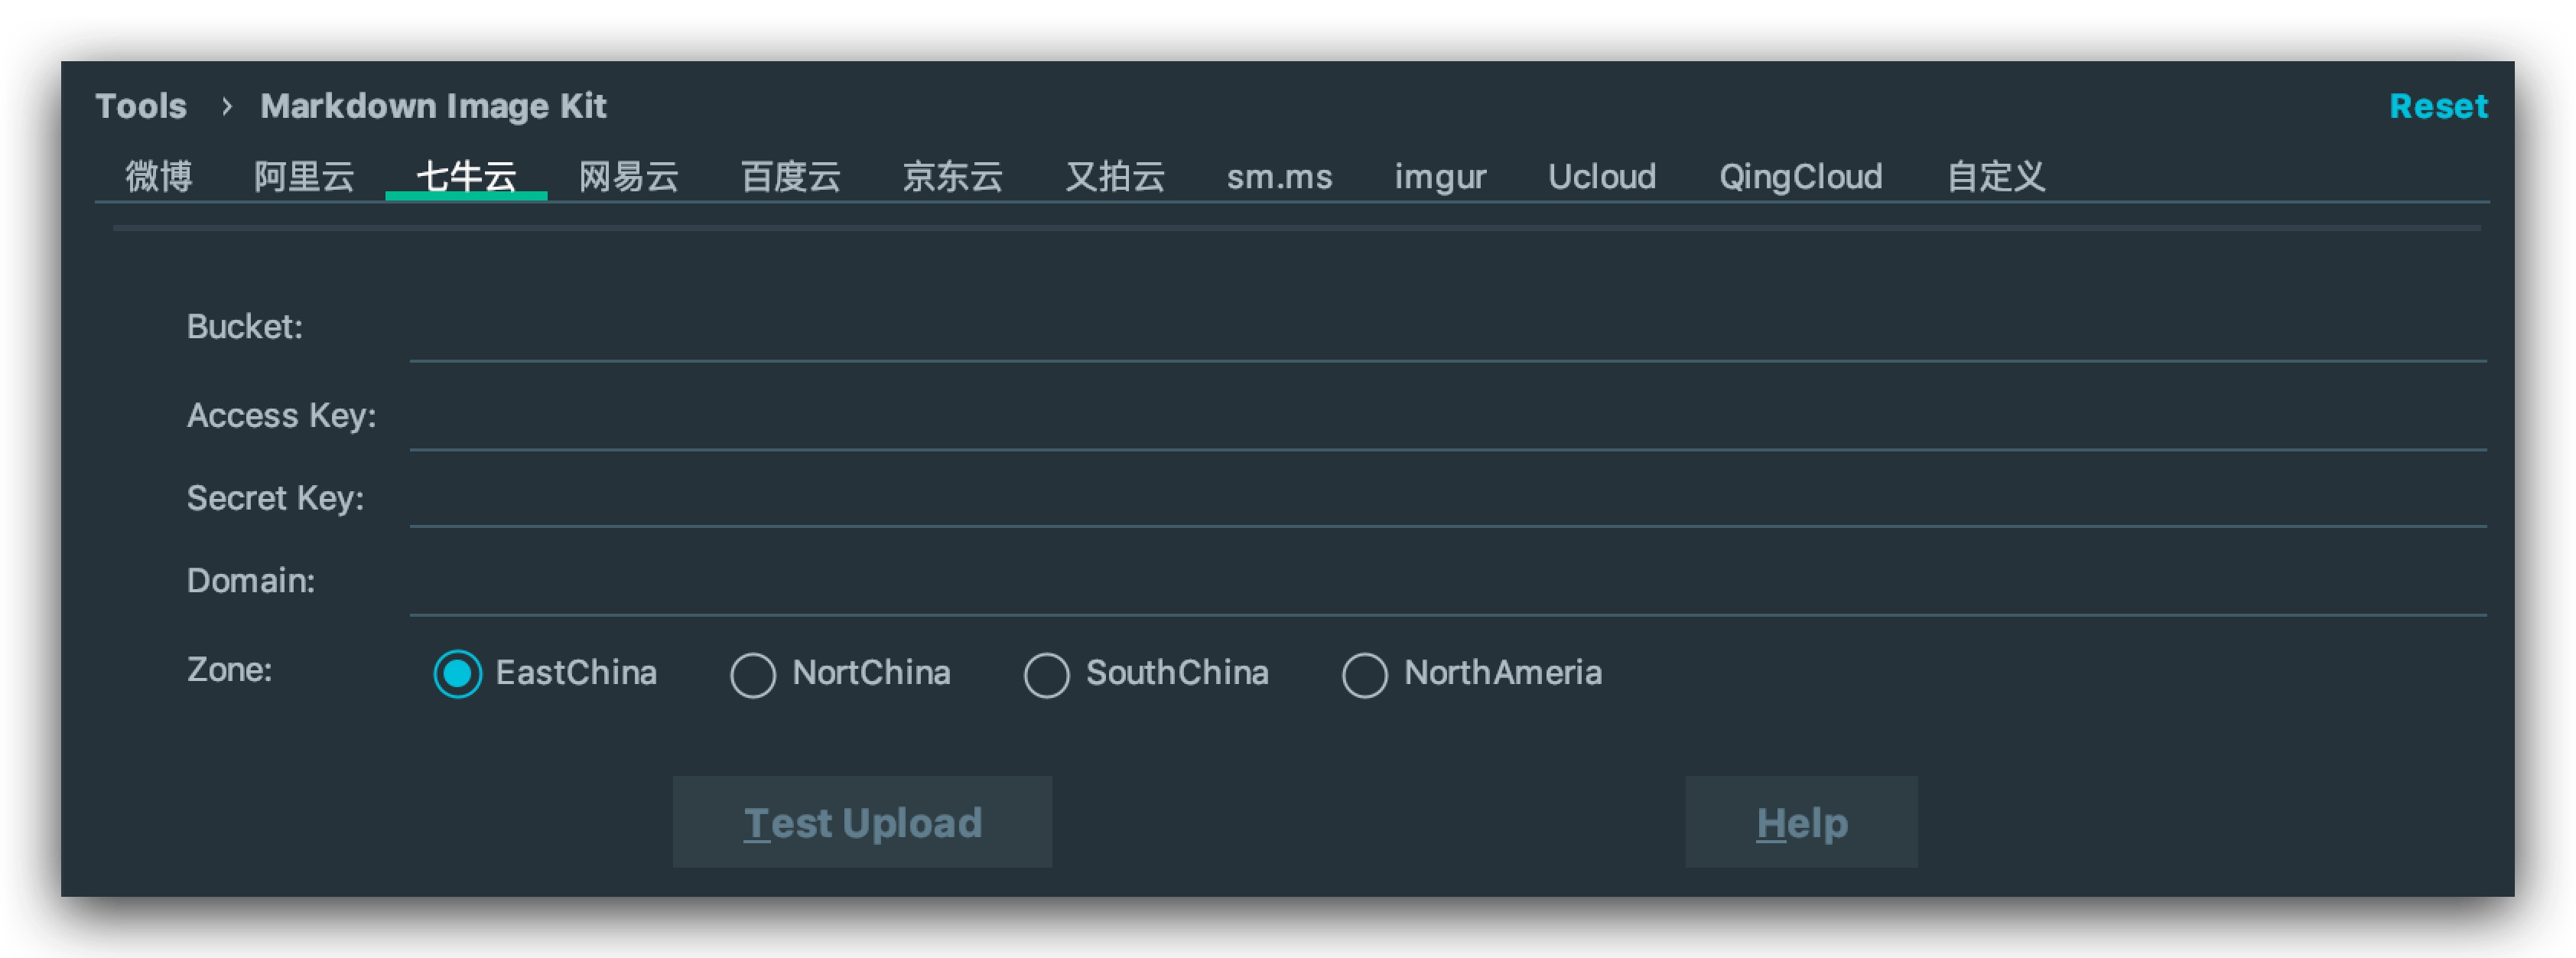The image size is (2576, 958).
Task: Open the imgur tab
Action: click(1440, 177)
